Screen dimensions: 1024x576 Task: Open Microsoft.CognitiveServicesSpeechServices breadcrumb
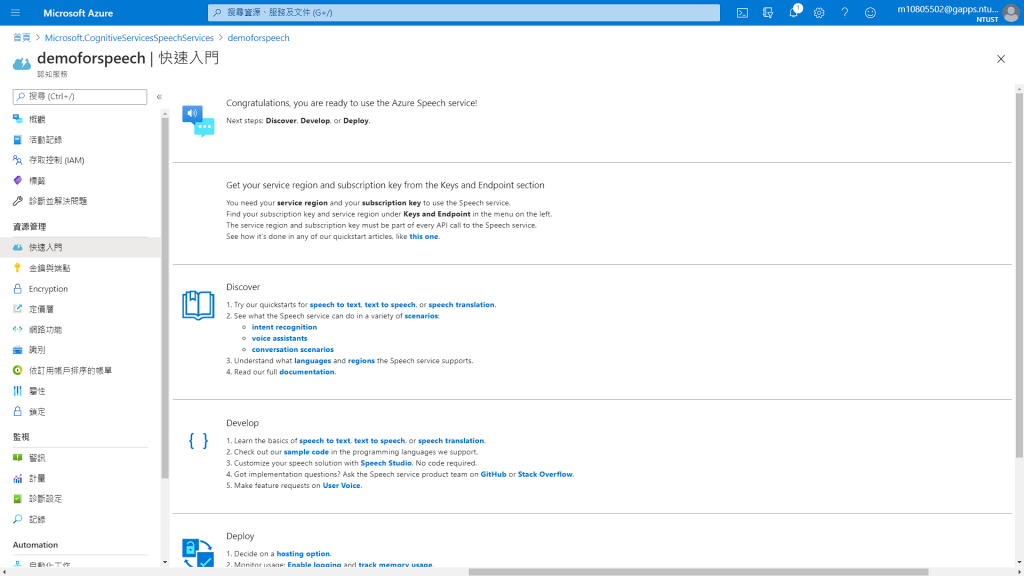click(129, 38)
